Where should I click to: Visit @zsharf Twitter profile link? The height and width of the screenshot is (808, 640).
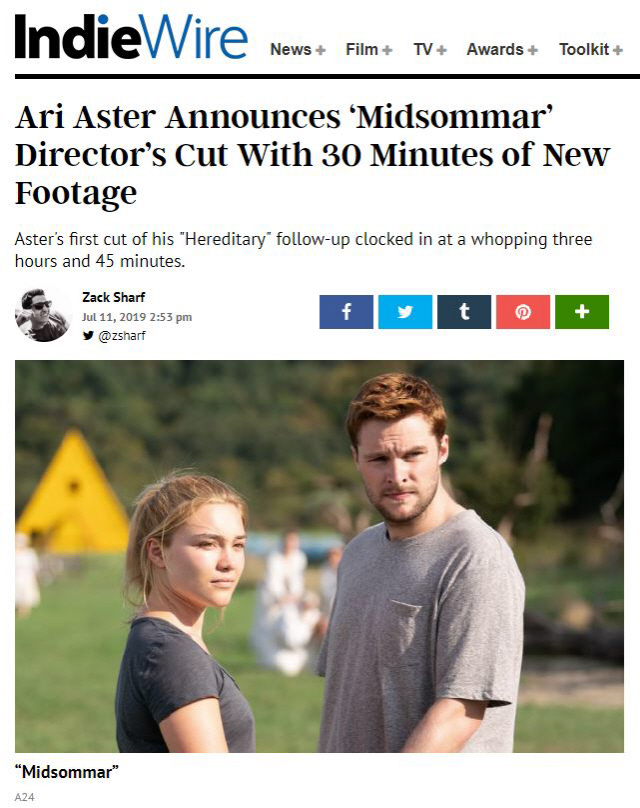pos(122,335)
